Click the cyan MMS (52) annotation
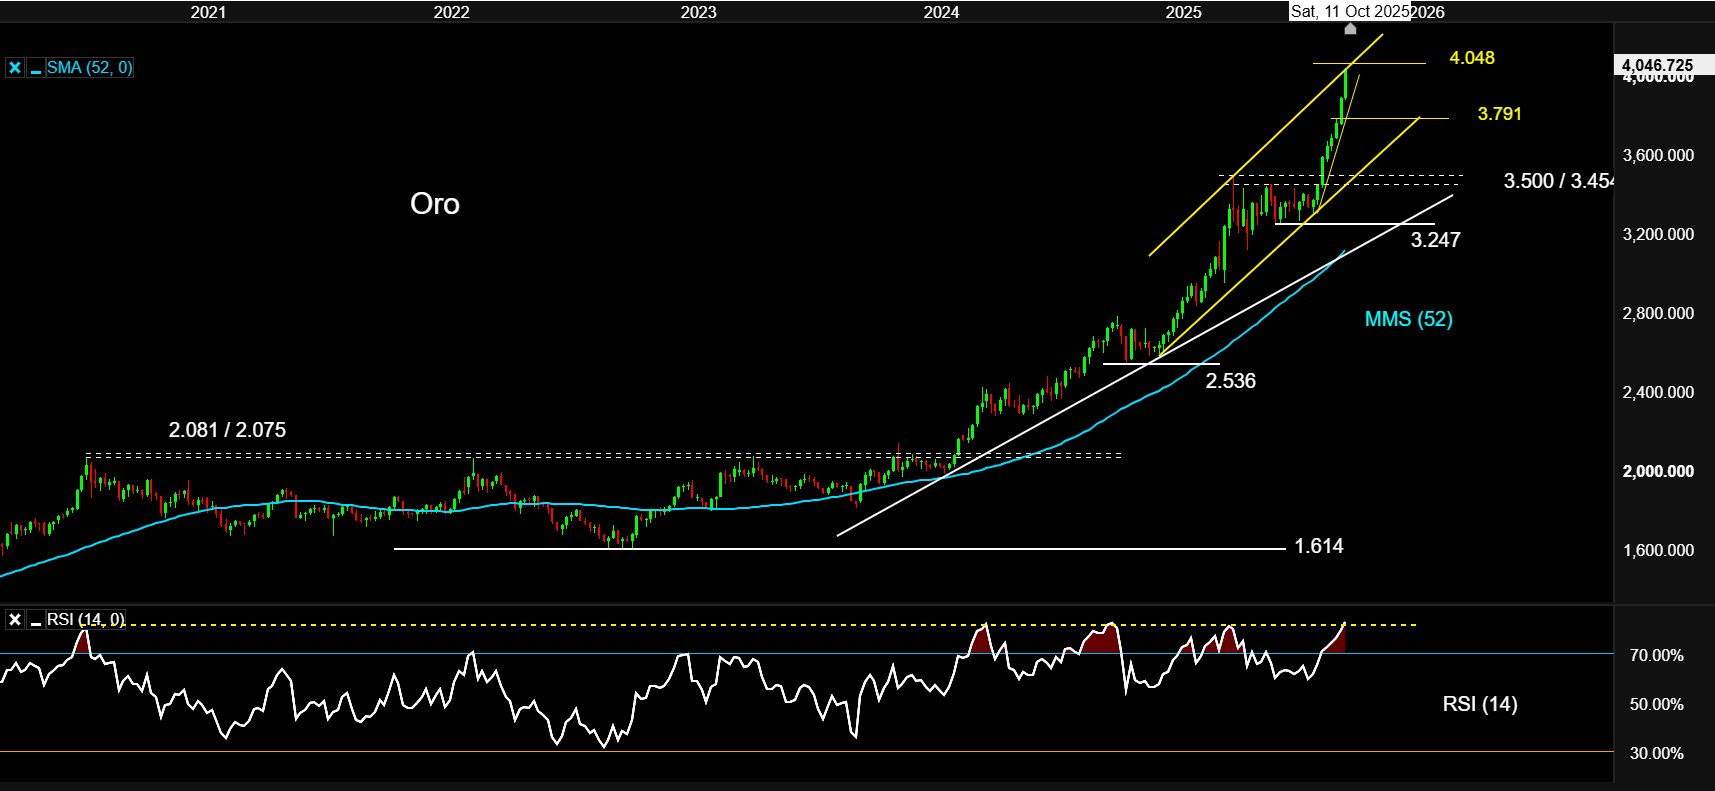 tap(1408, 319)
